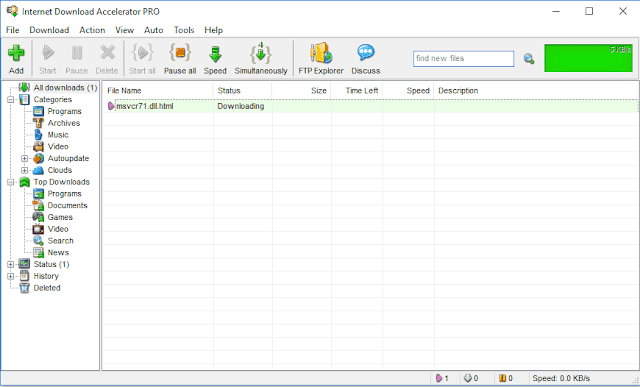Image resolution: width=640 pixels, height=387 pixels.
Task: Select the Clouds category
Action: coord(60,170)
